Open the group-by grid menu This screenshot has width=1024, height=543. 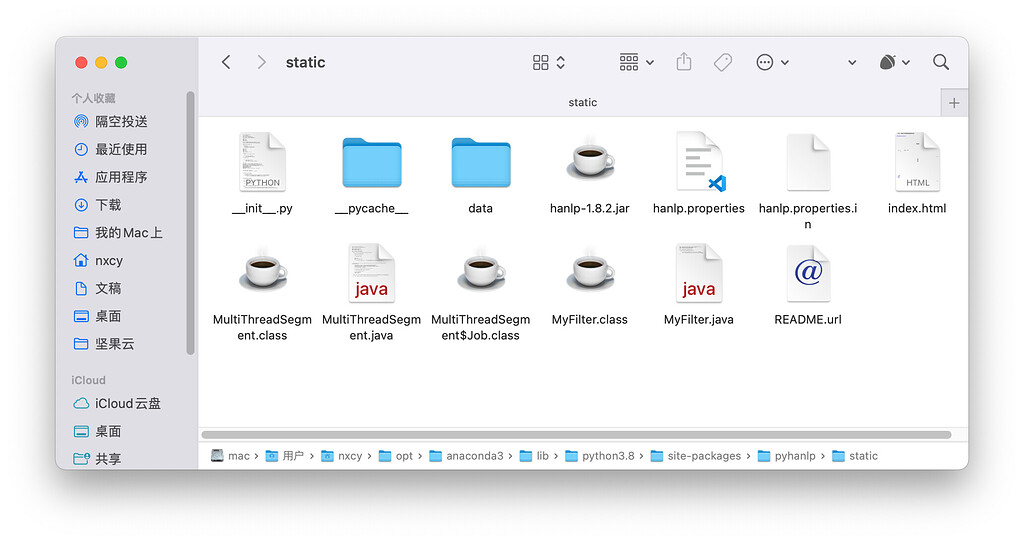point(636,62)
